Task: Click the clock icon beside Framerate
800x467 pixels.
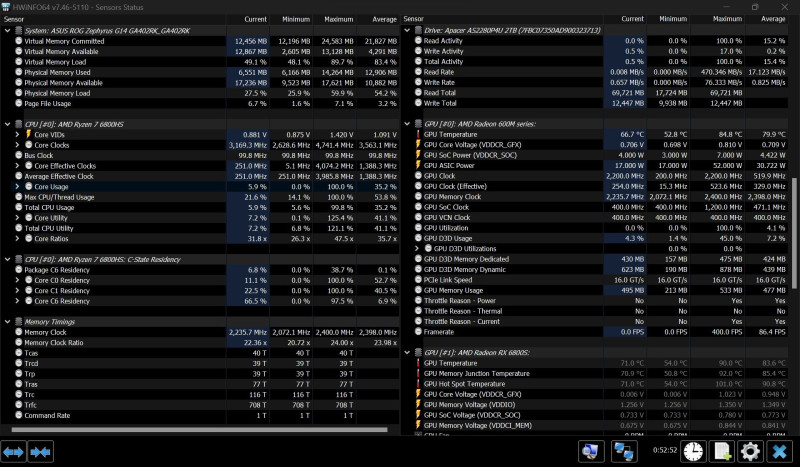Action: click(418, 331)
